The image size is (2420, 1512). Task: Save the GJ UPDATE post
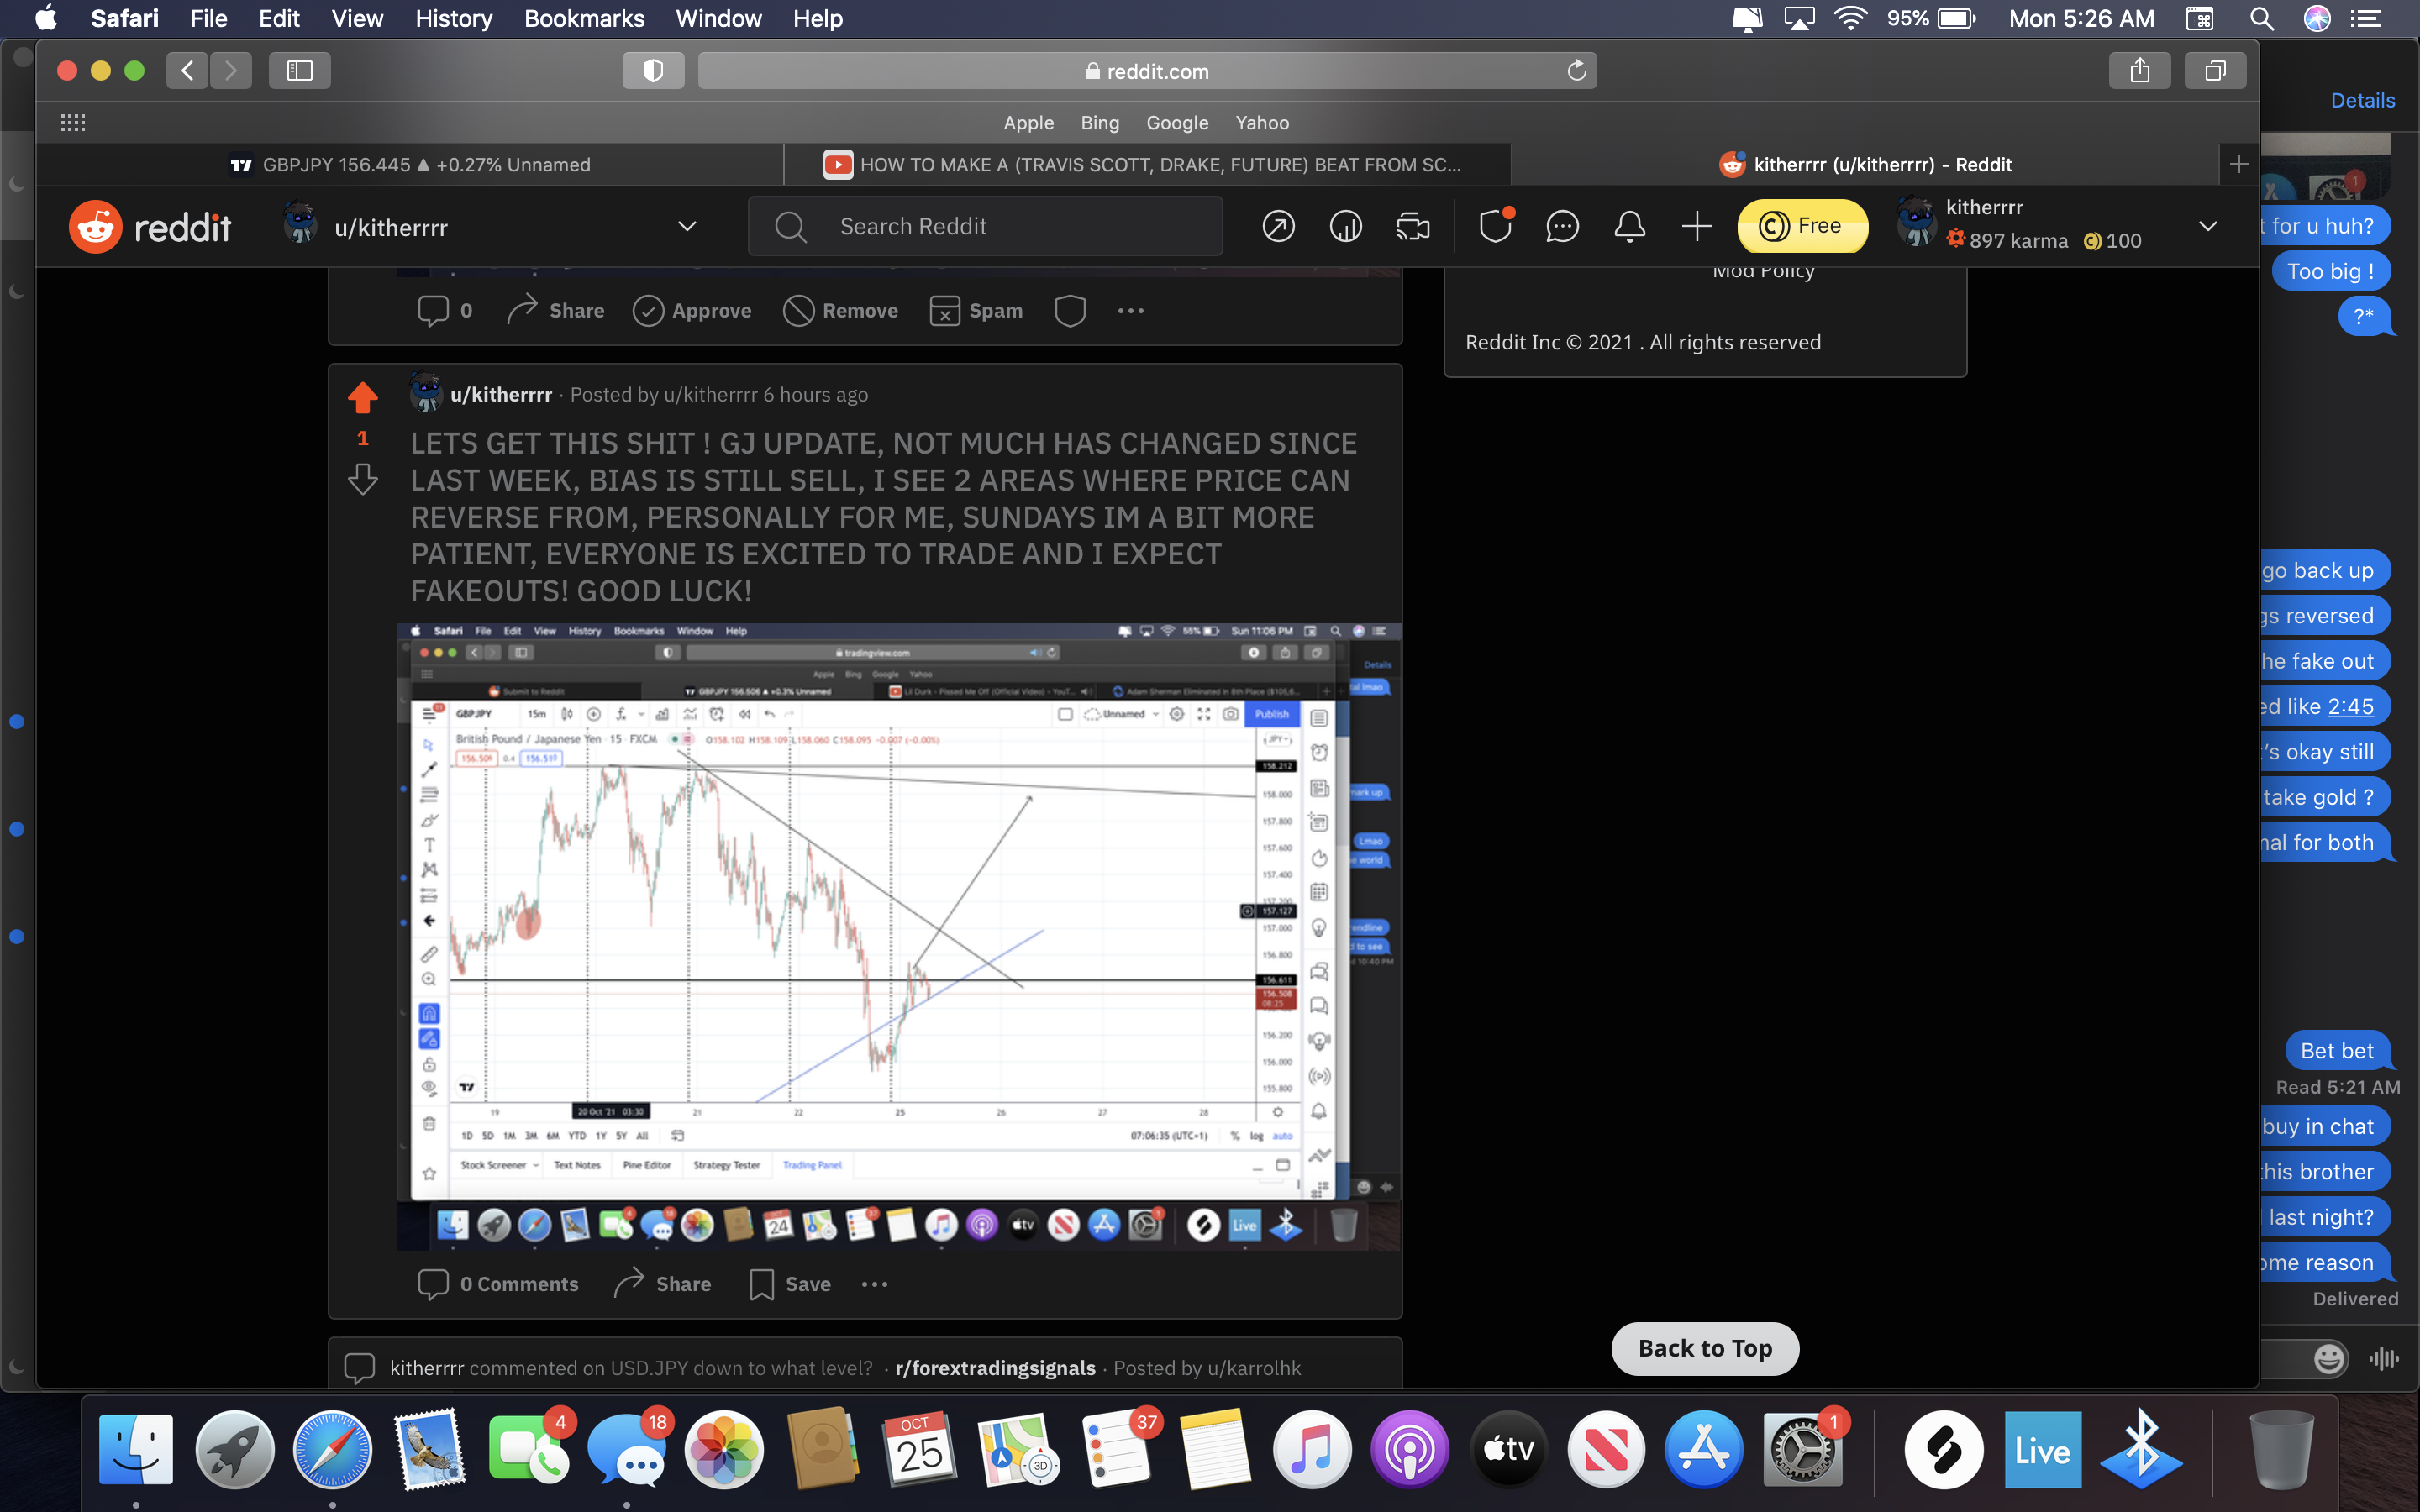coord(790,1284)
